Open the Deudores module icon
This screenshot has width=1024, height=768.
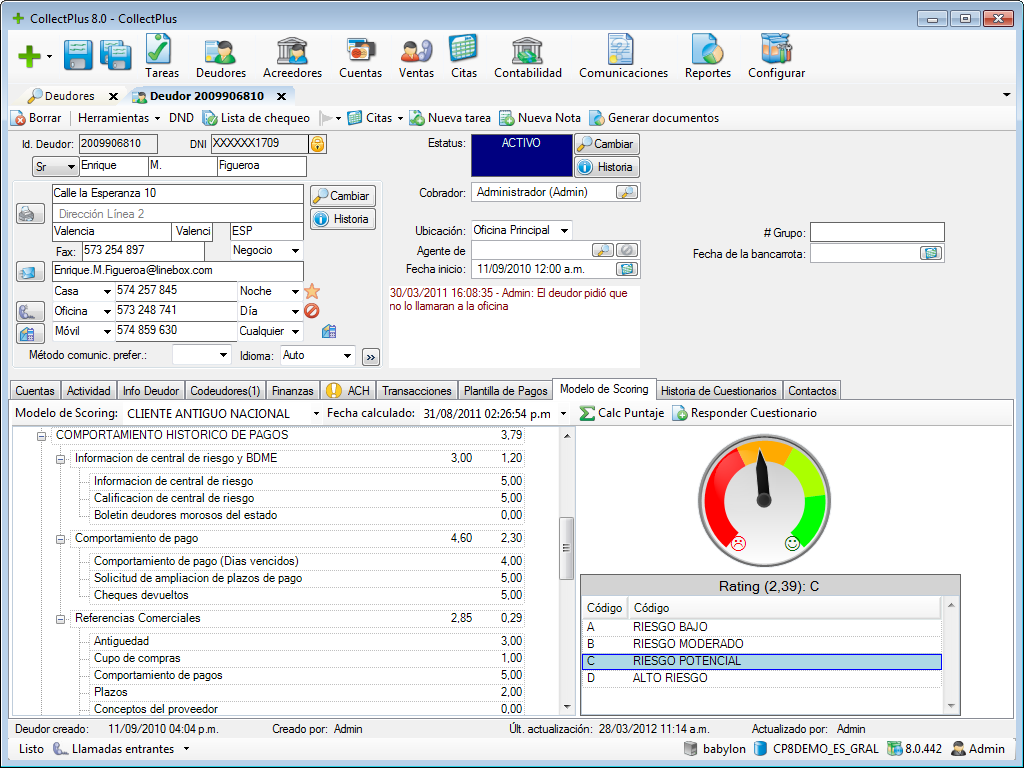(x=220, y=56)
